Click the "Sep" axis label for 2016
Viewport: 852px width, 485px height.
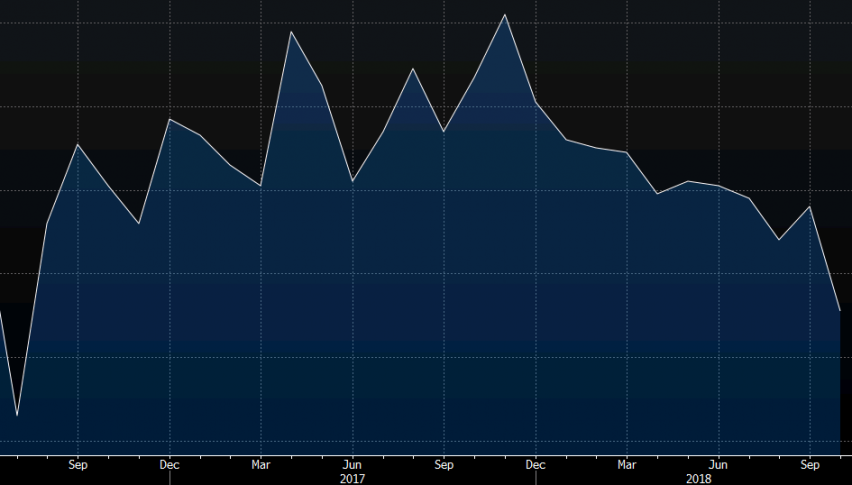click(x=78, y=465)
